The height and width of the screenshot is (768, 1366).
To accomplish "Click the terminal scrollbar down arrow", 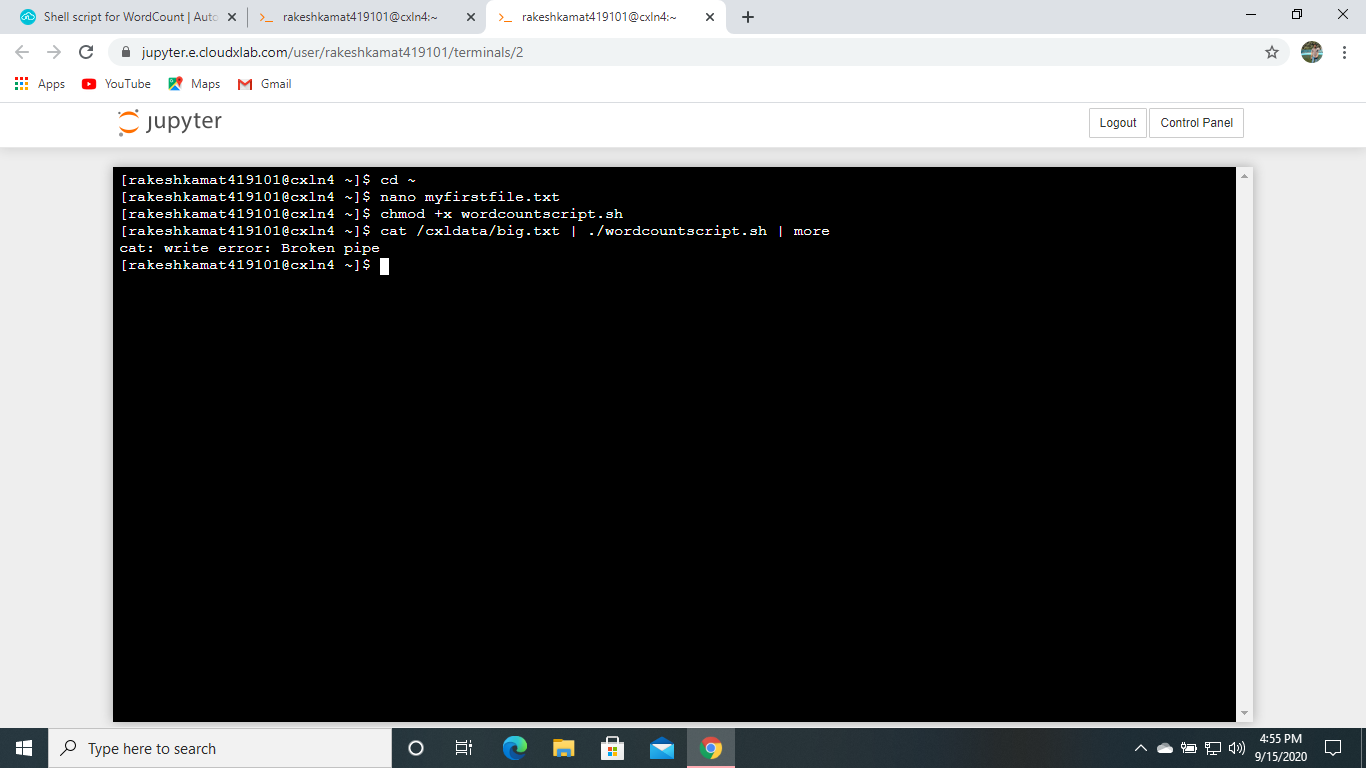I will [1244, 713].
